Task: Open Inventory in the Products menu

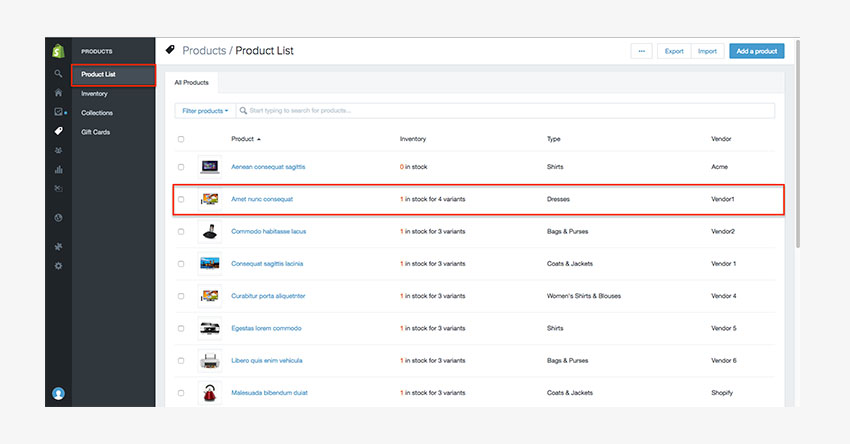Action: click(94, 94)
